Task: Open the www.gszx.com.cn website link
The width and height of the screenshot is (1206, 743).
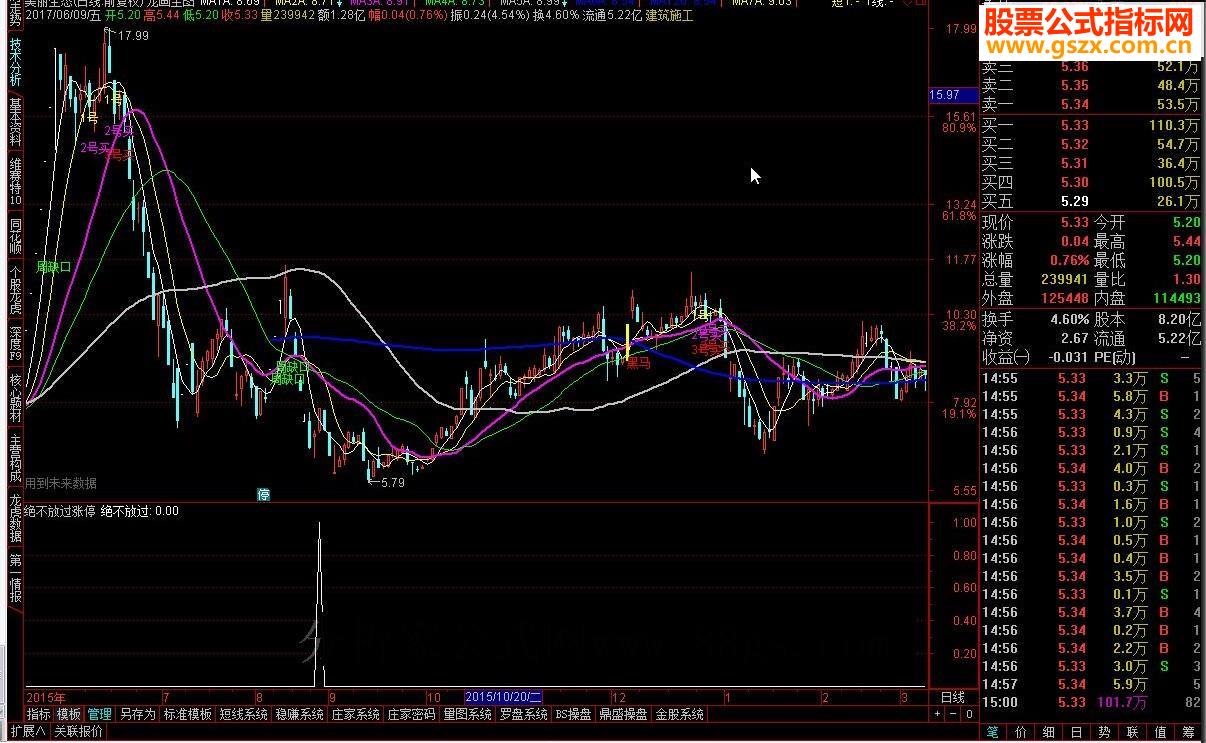Action: [1089, 46]
